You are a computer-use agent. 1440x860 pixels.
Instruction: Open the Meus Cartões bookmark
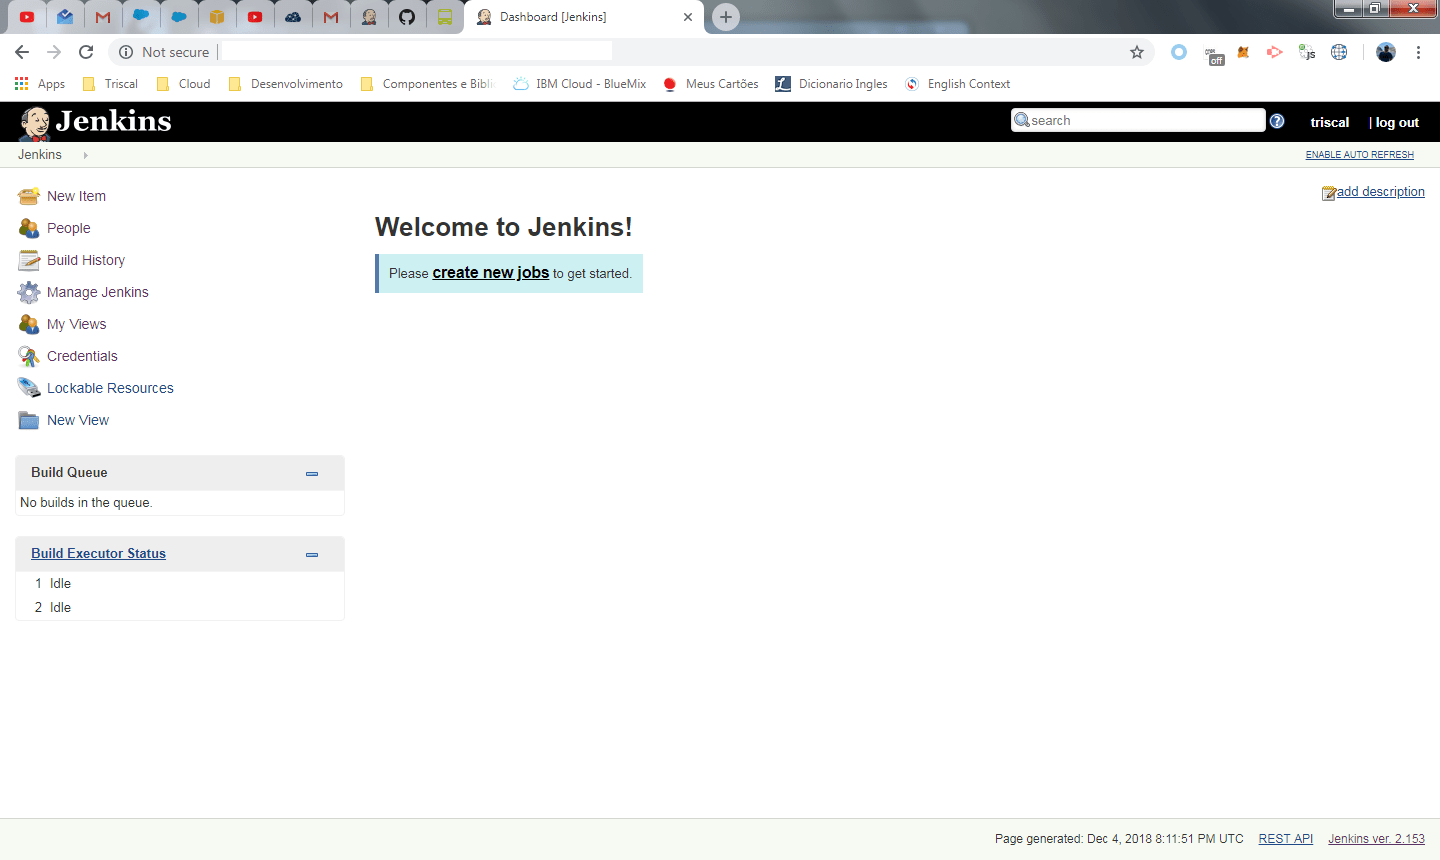(711, 84)
